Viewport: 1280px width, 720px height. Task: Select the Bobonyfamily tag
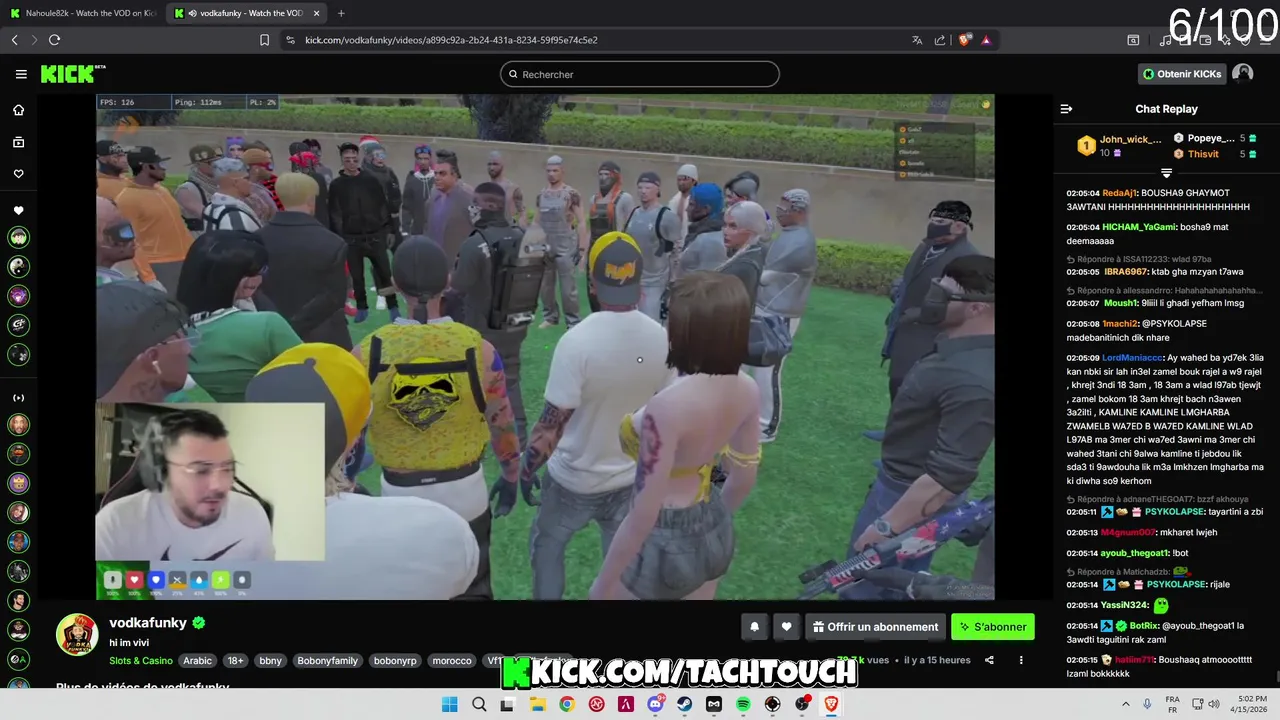327,661
